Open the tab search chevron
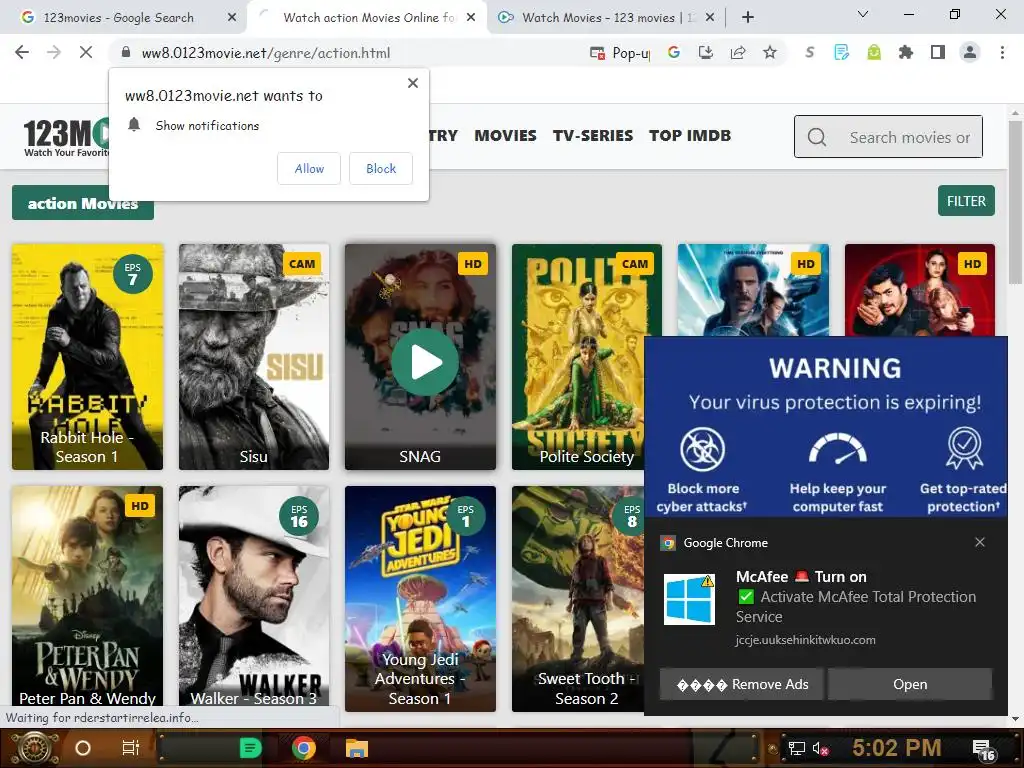This screenshot has height=768, width=1024. point(863,14)
